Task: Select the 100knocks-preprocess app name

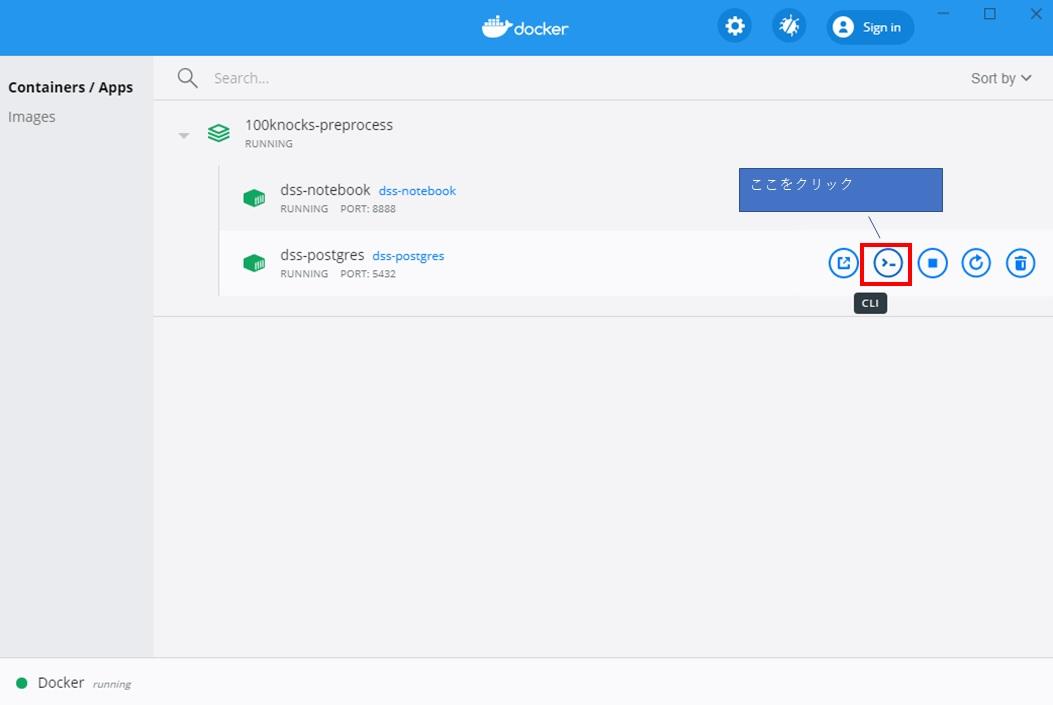Action: 319,125
